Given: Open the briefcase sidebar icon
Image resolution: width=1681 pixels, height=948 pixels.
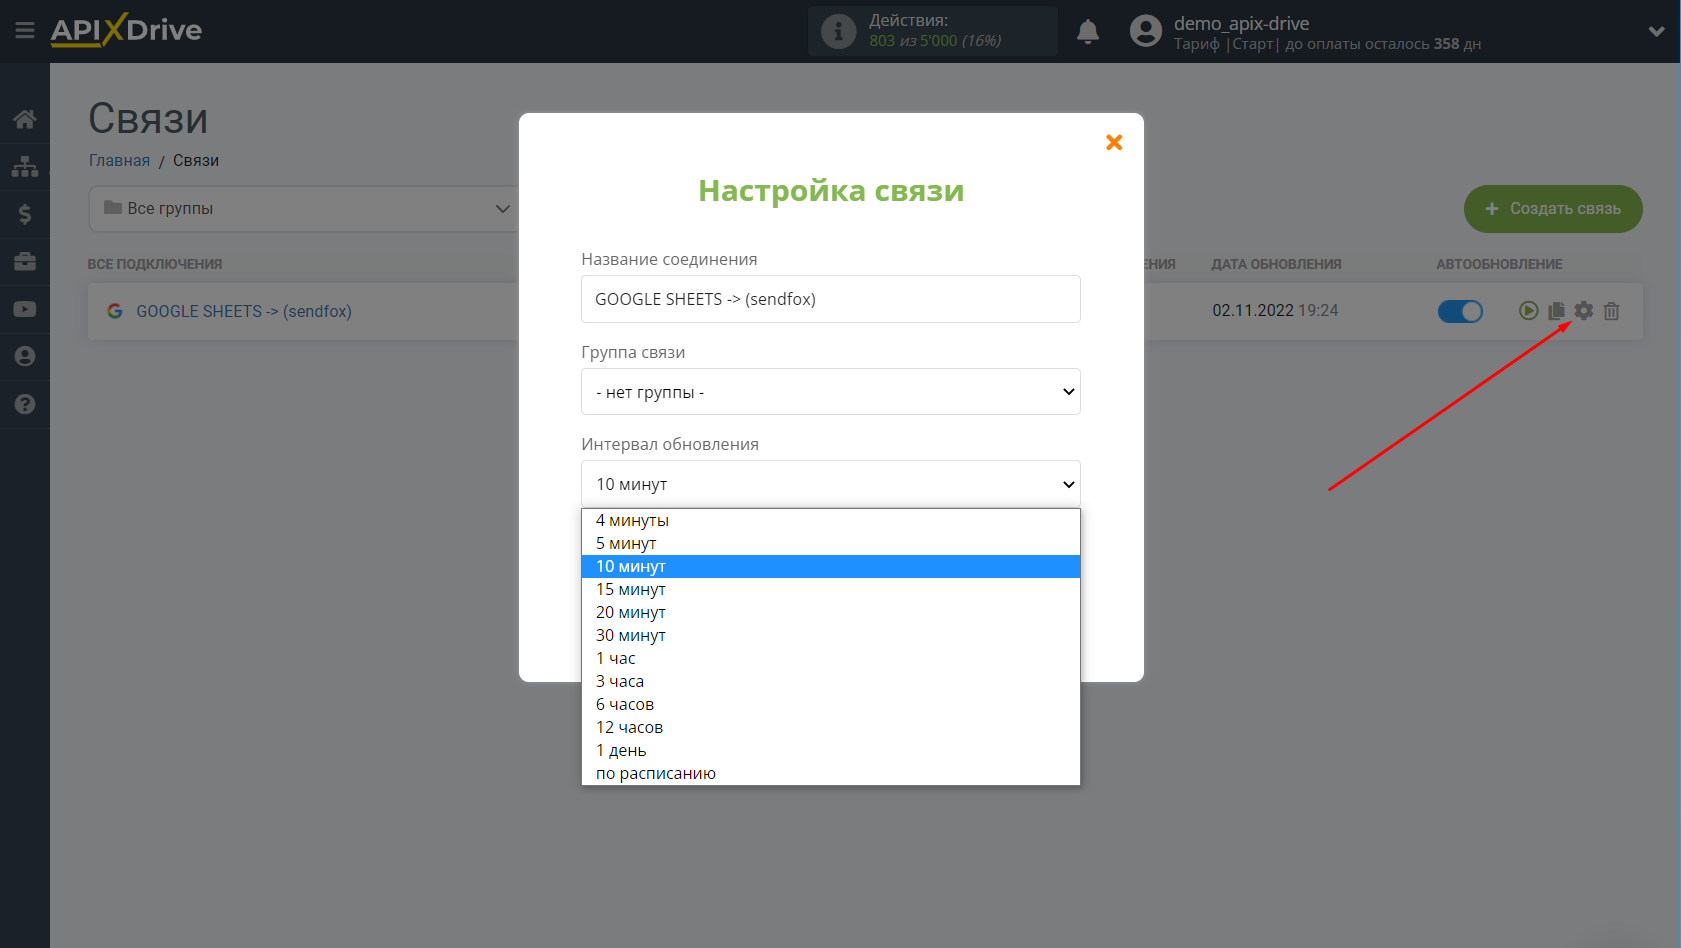Looking at the screenshot, I should click(25, 262).
